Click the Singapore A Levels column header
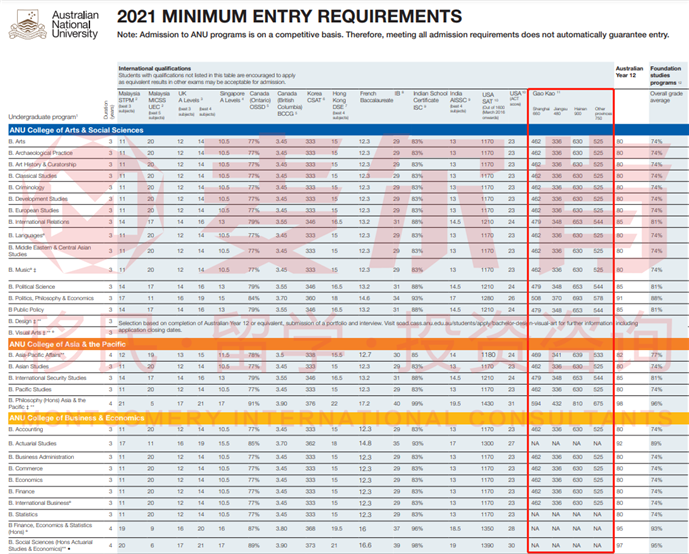Screen dimensions: 689x554 pyautogui.click(x=232, y=97)
